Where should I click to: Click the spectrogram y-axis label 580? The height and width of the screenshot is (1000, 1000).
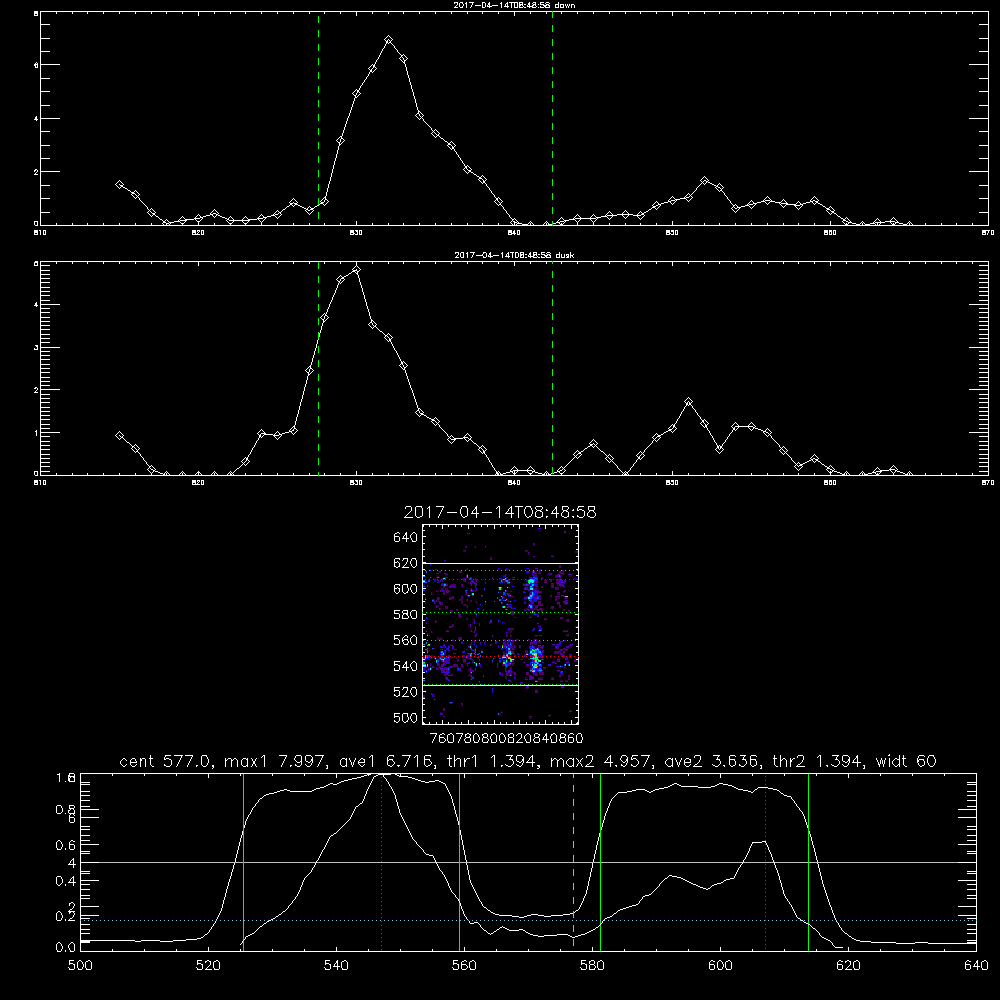[406, 615]
